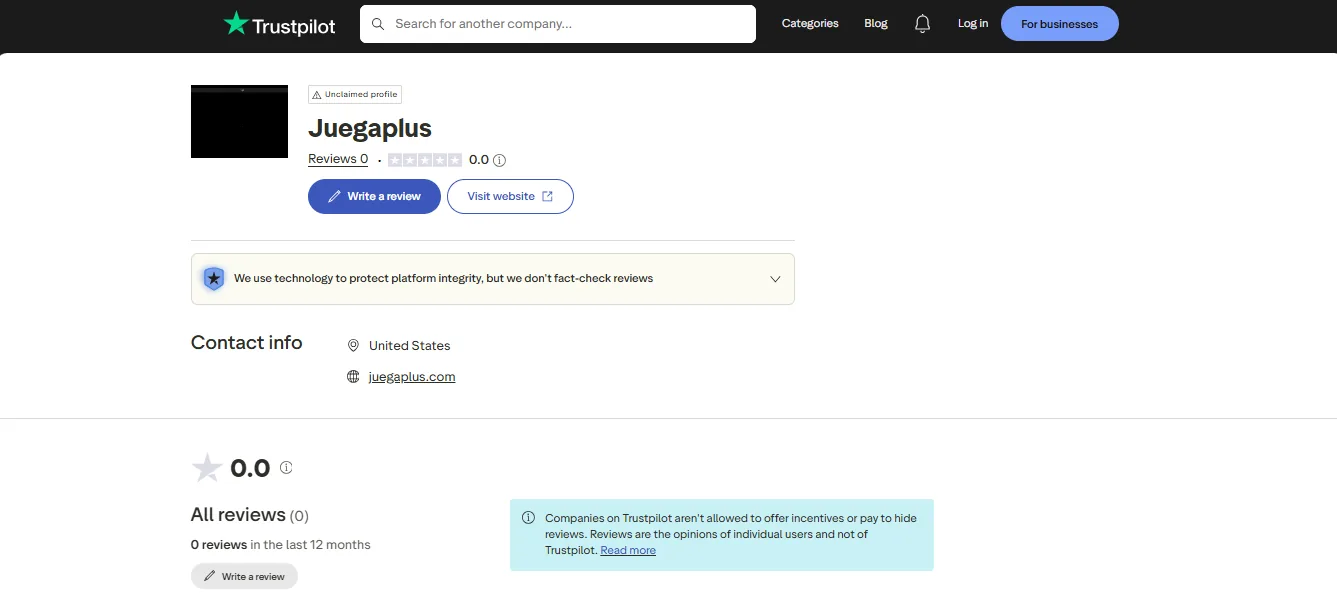The width and height of the screenshot is (1337, 593).
Task: Click the shield star integrity icon
Action: [x=213, y=278]
